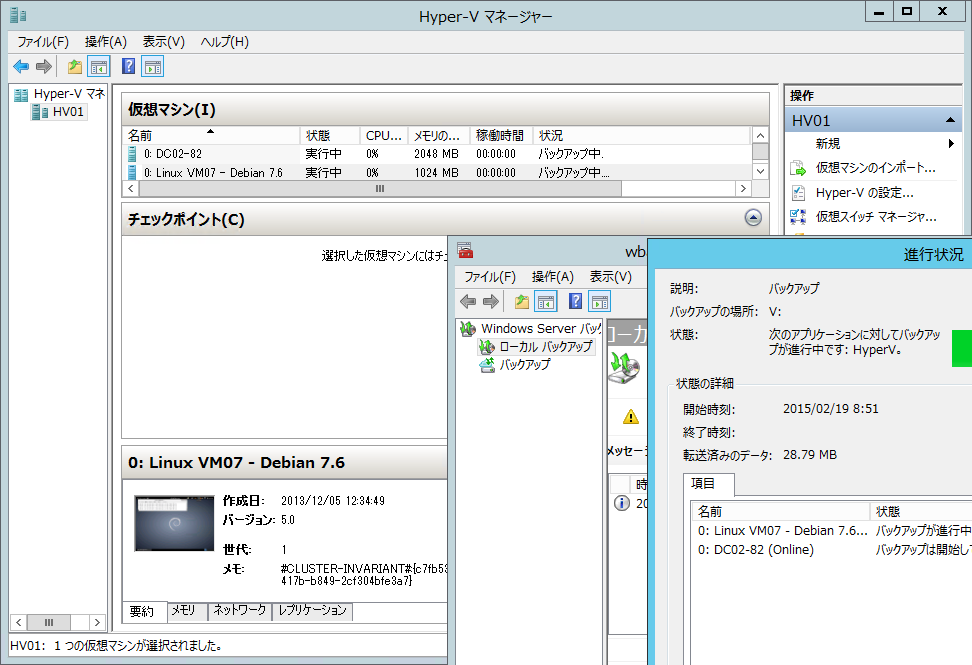Click the blue information icon in wbadmin message list
Viewport: 972px width, 665px height.
point(622,503)
